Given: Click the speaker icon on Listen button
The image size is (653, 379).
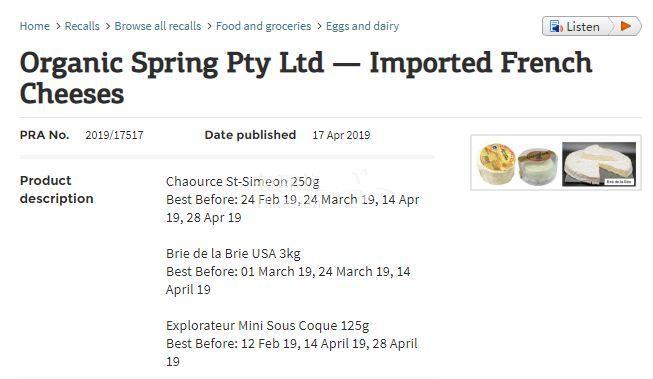Looking at the screenshot, I should (556, 26).
